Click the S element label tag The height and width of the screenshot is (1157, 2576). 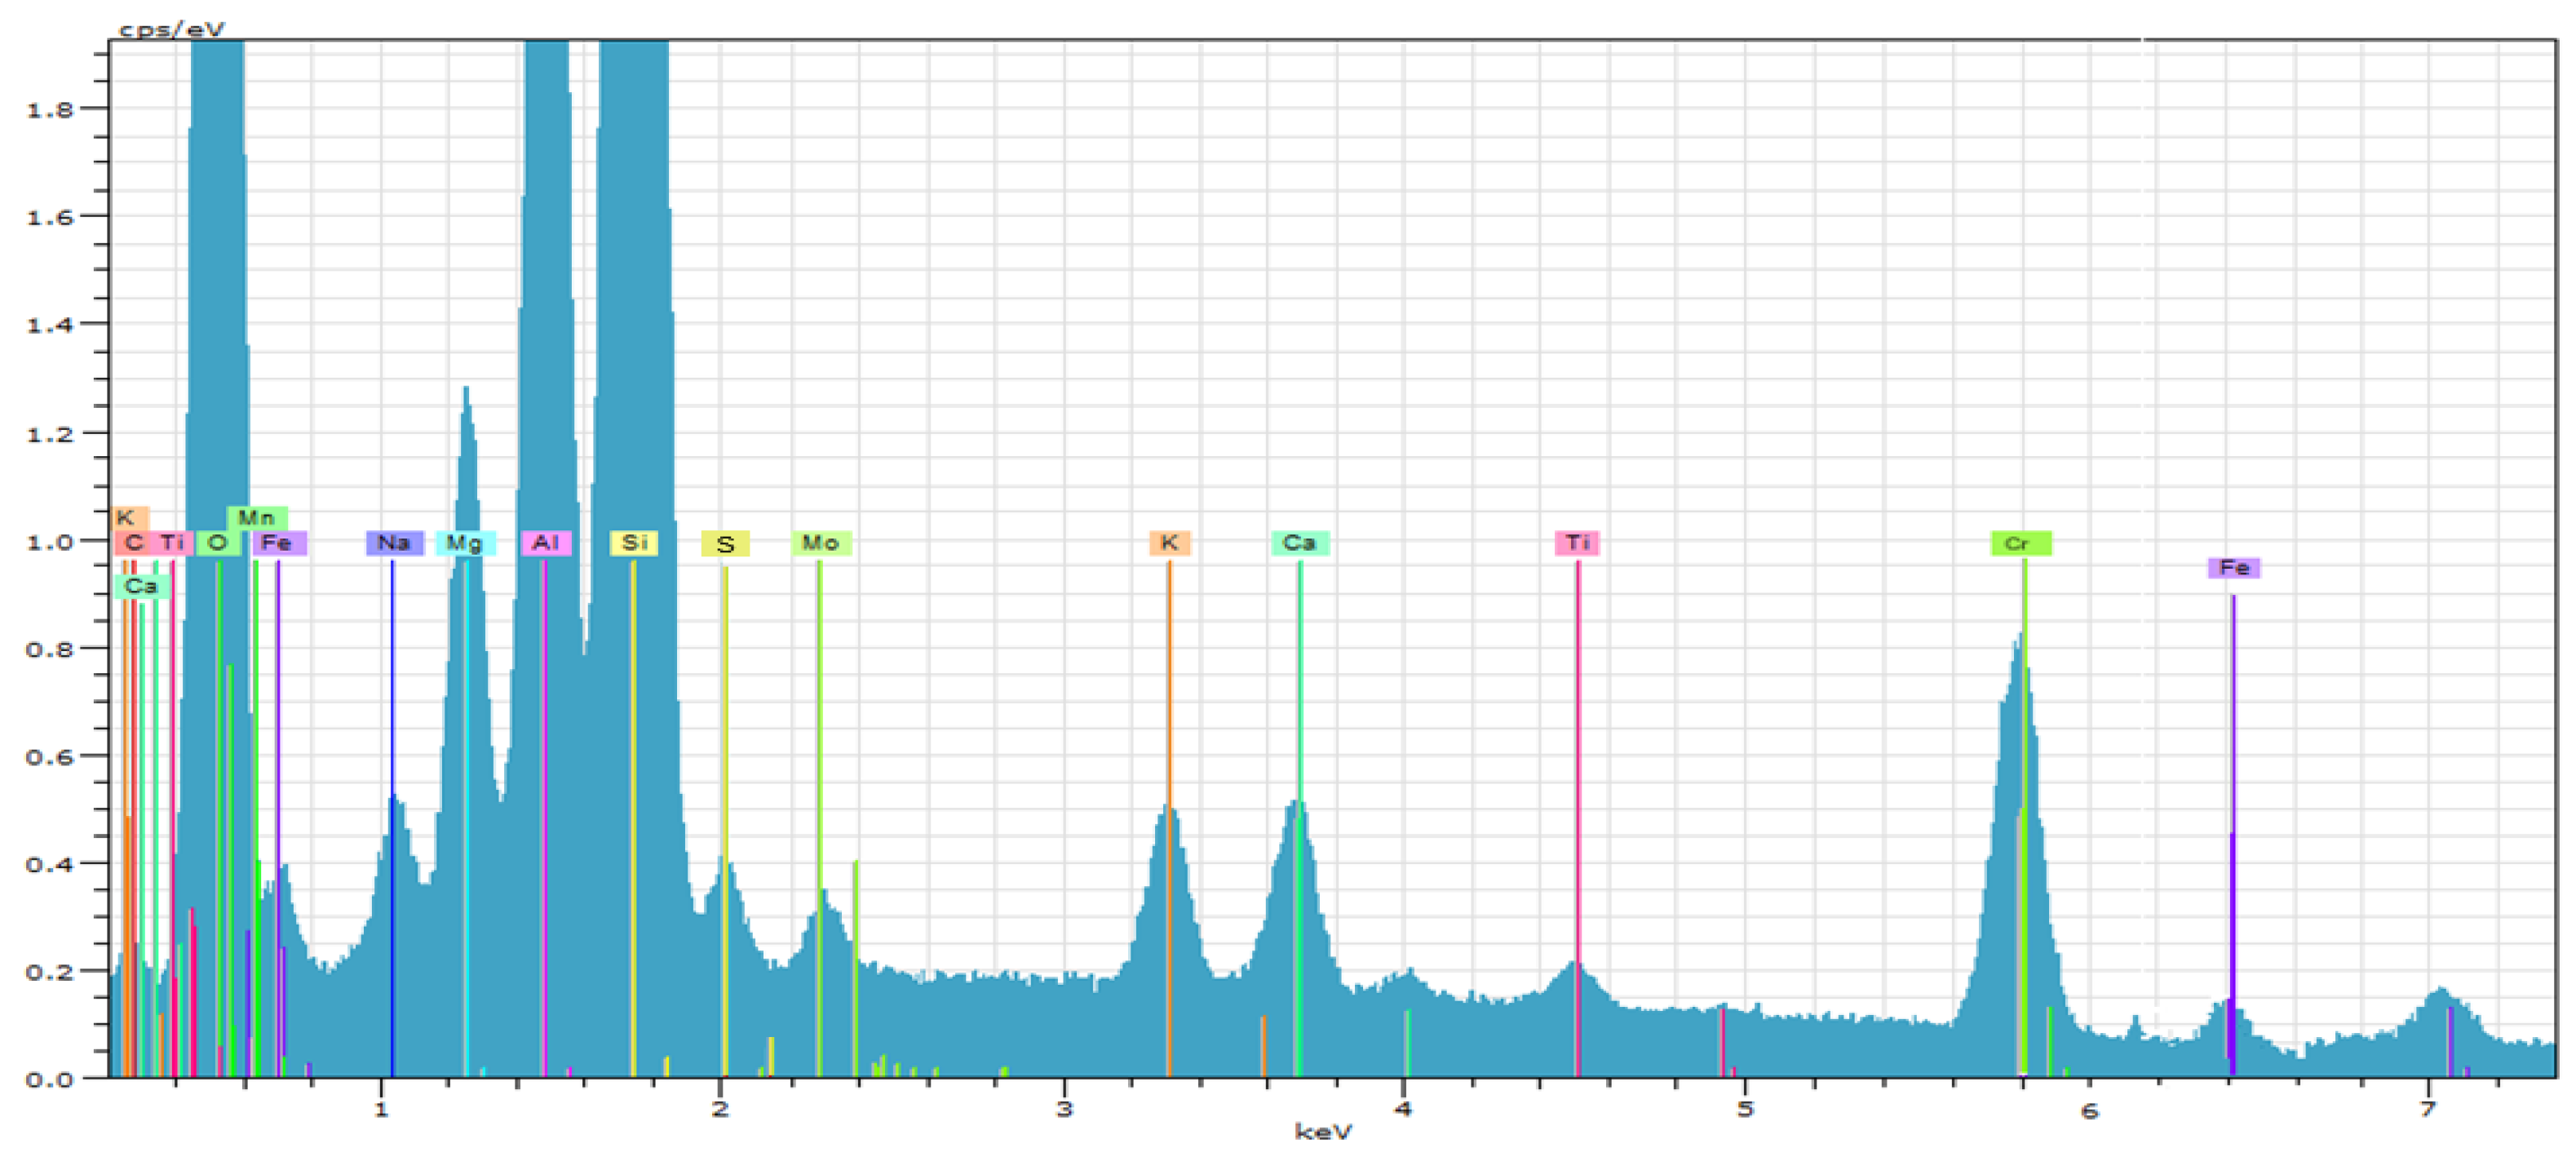[x=725, y=544]
